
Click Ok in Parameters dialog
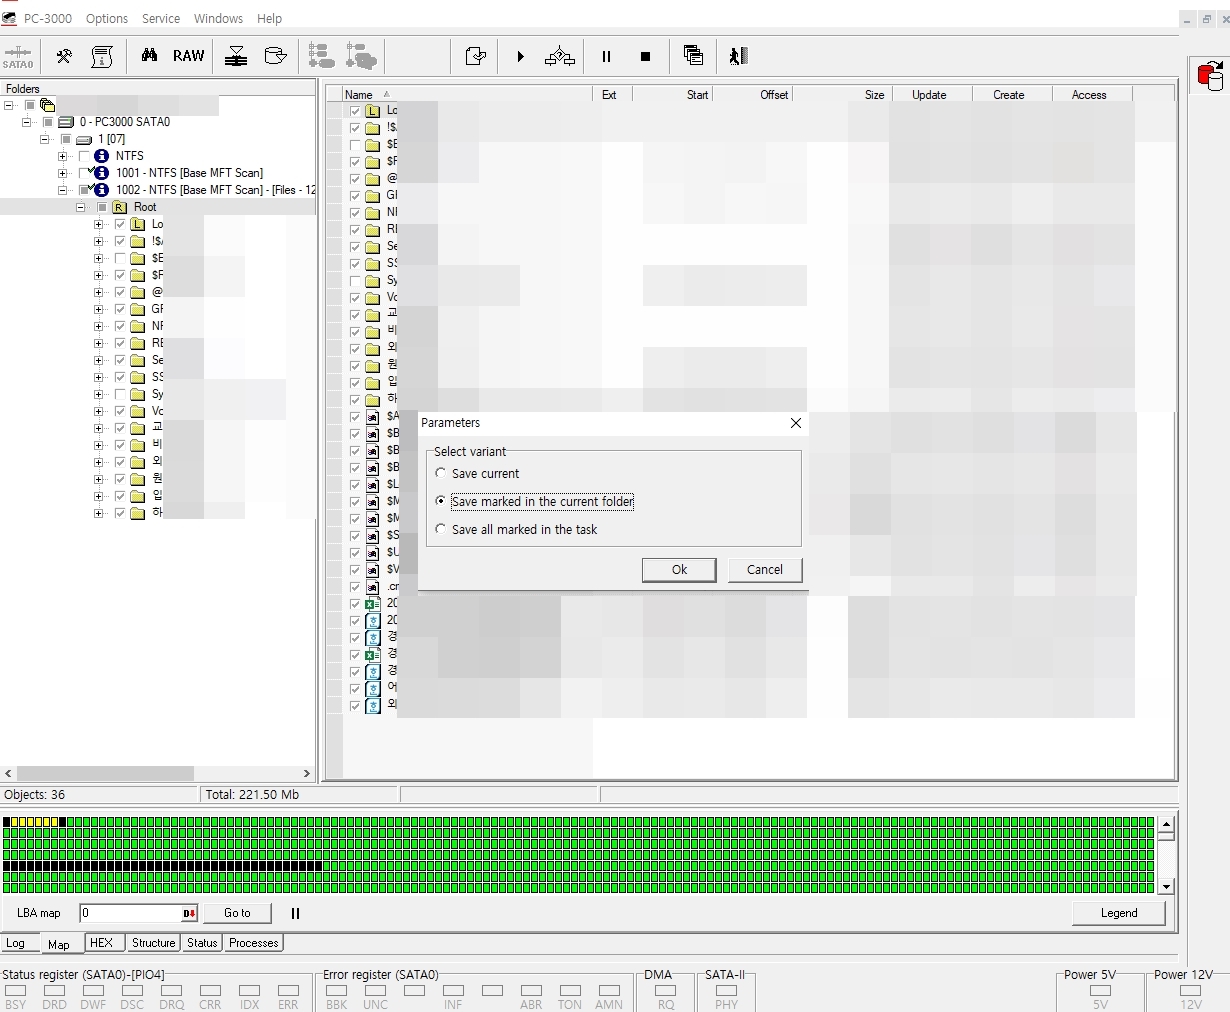point(679,570)
